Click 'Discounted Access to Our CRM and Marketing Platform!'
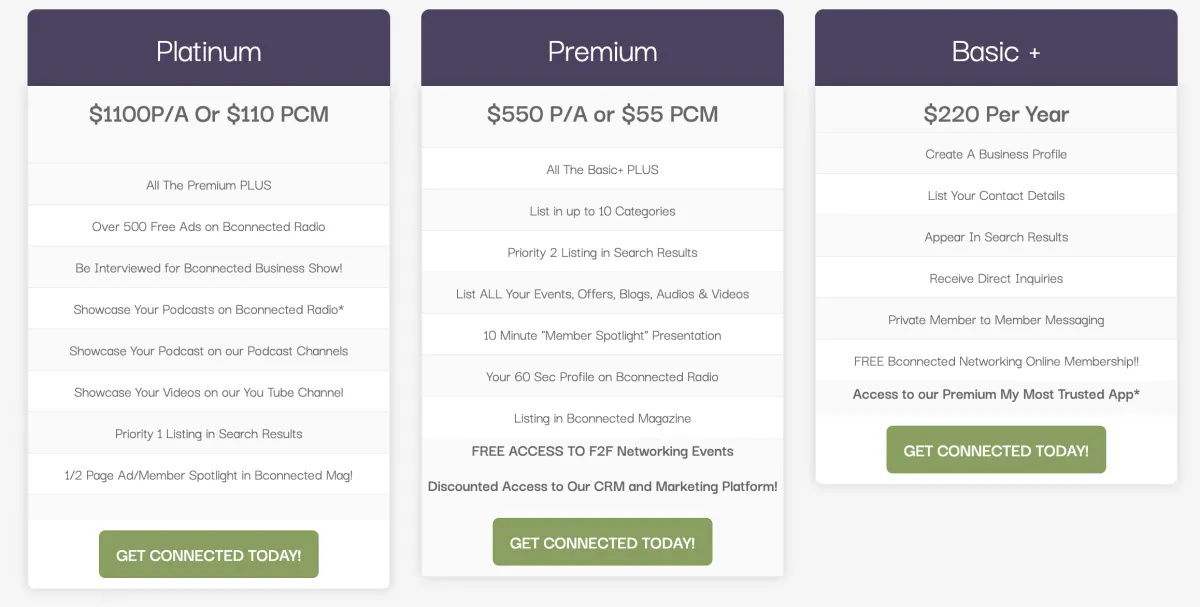Screen dimensions: 1200x607 tap(602, 486)
